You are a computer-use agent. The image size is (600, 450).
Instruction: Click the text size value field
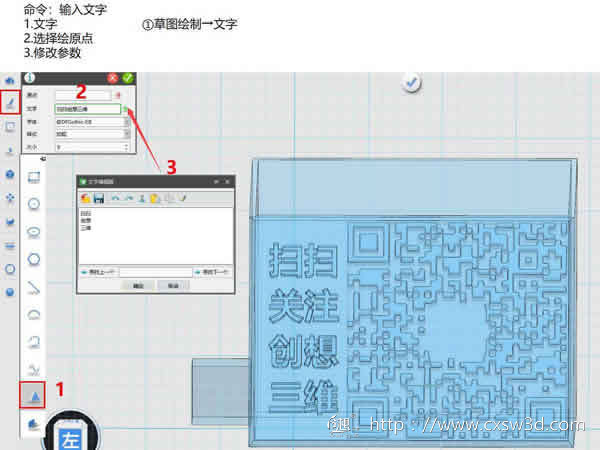[x=89, y=147]
